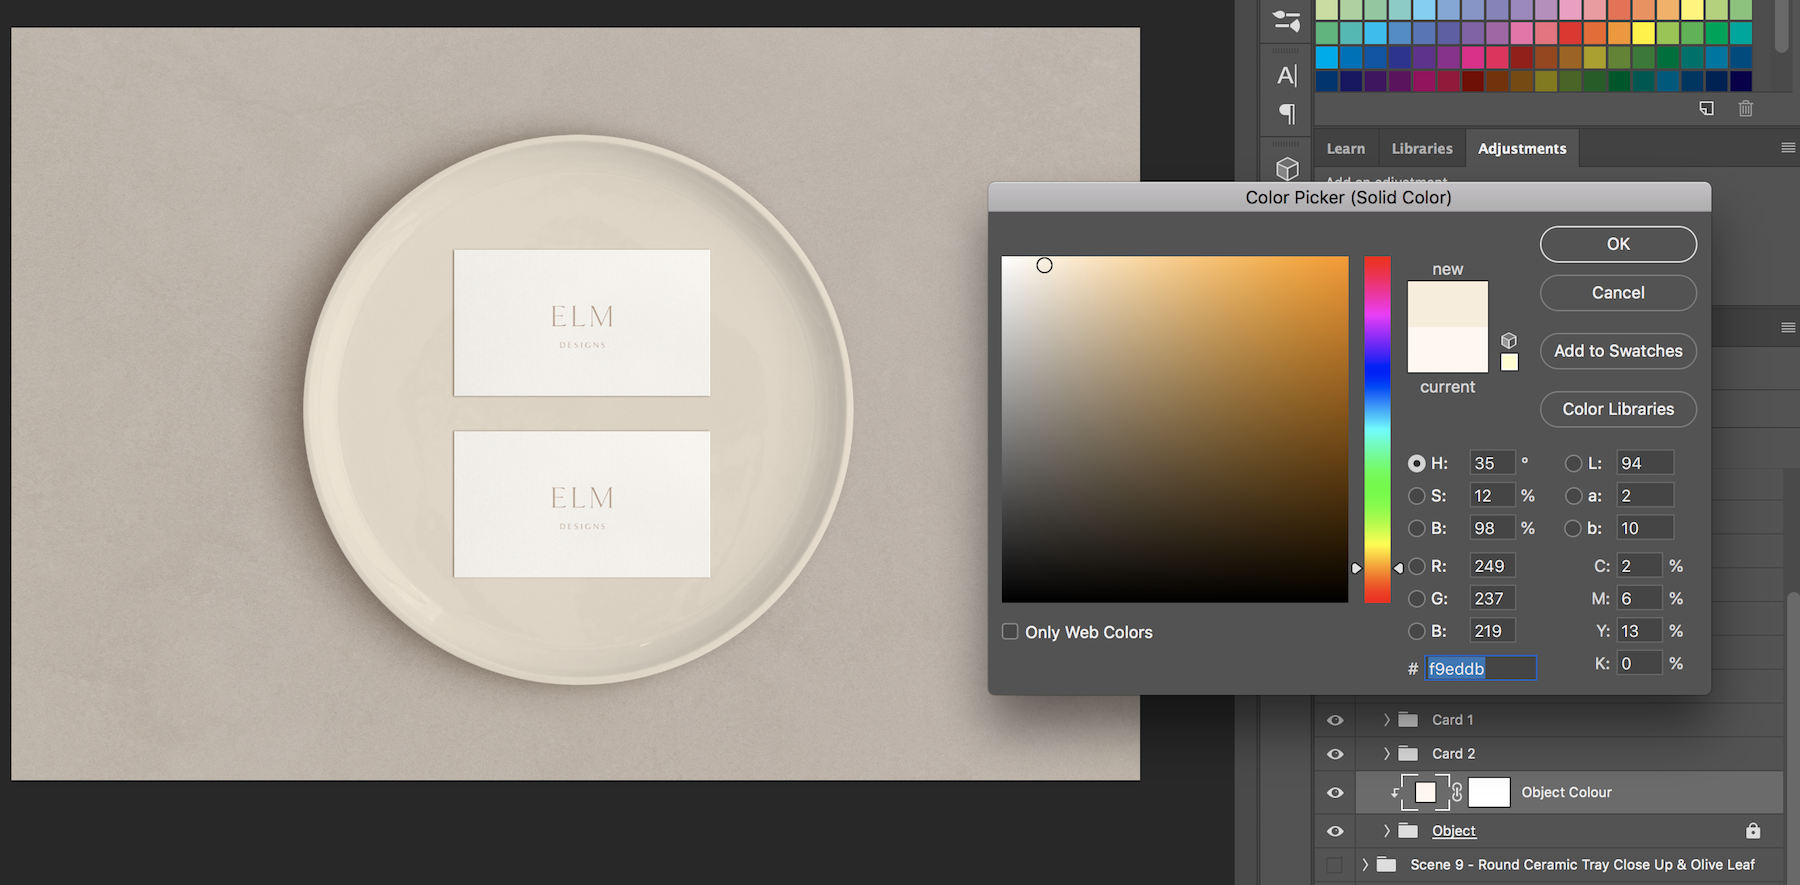Click the lock icon on Object layer

pyautogui.click(x=1752, y=831)
